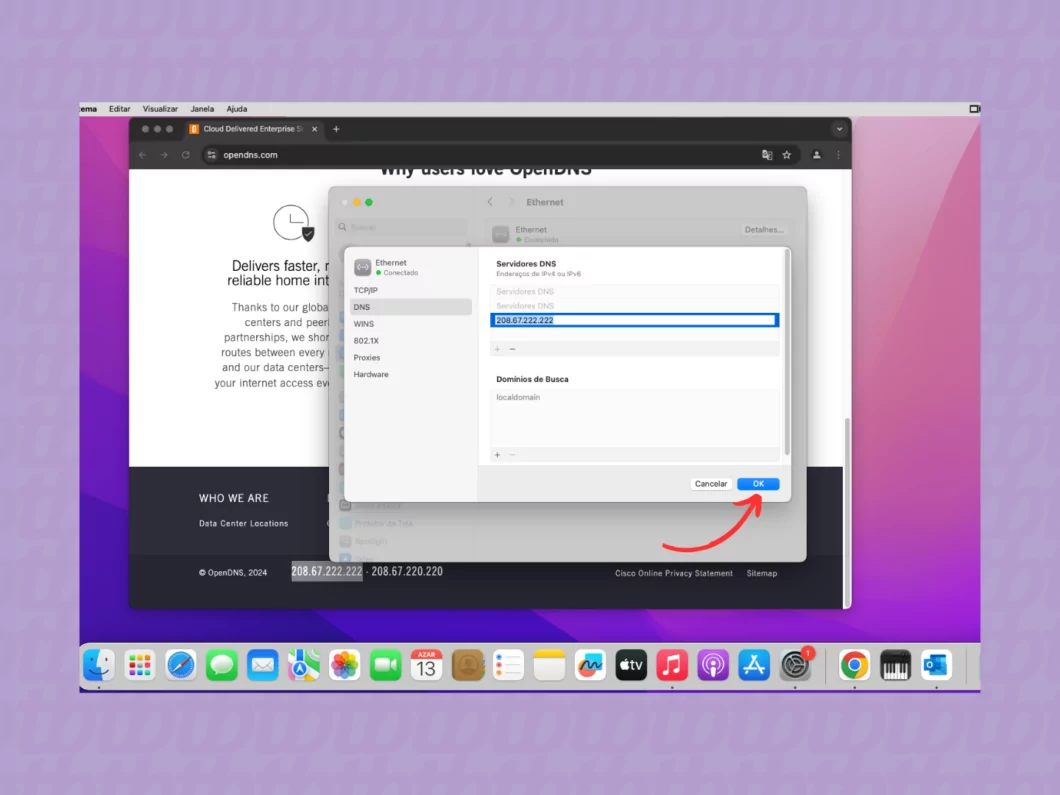Open FaceTime in the dock
The width and height of the screenshot is (1060, 795).
(385, 665)
